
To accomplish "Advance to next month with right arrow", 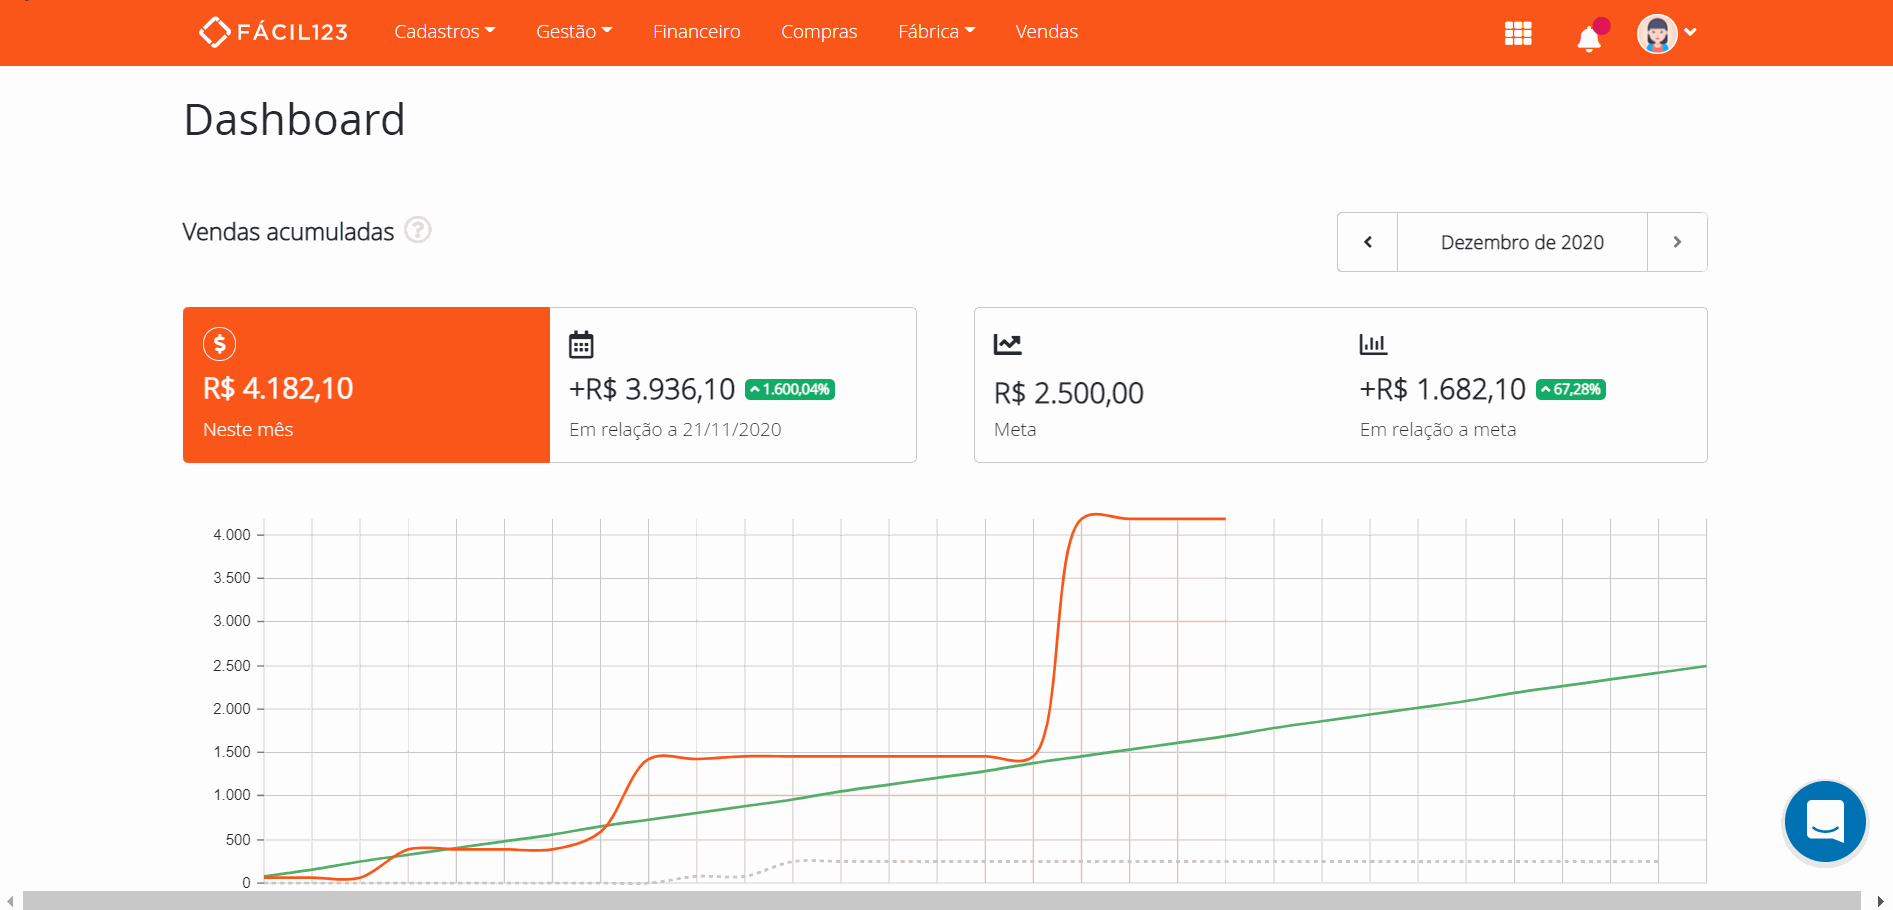I will 1677,242.
